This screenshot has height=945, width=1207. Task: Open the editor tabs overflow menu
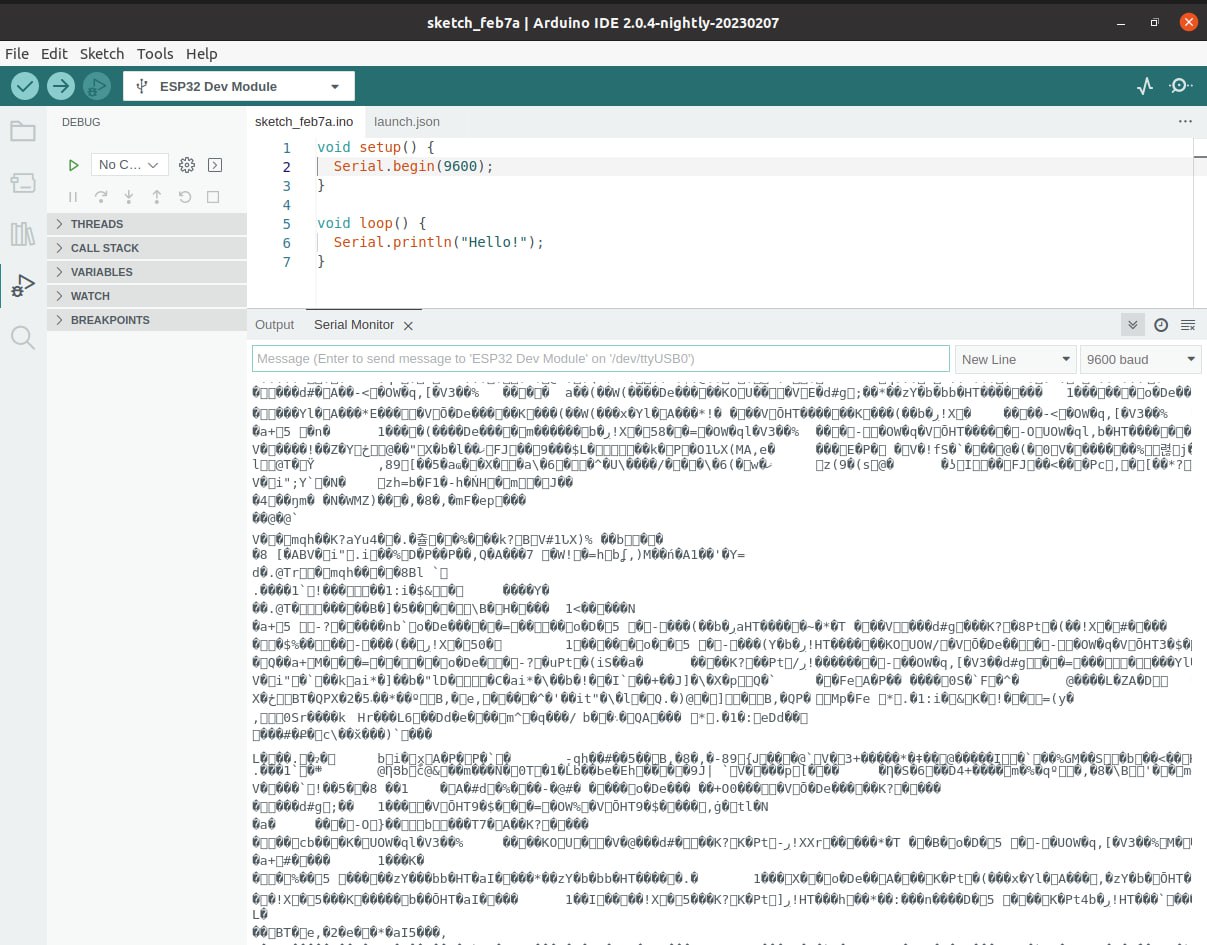[1185, 121]
